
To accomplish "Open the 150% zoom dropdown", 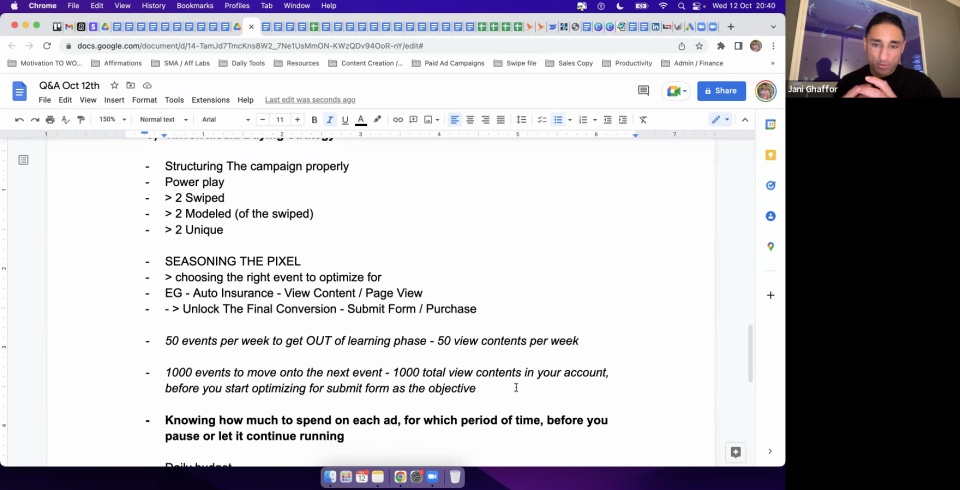I will [x=113, y=119].
